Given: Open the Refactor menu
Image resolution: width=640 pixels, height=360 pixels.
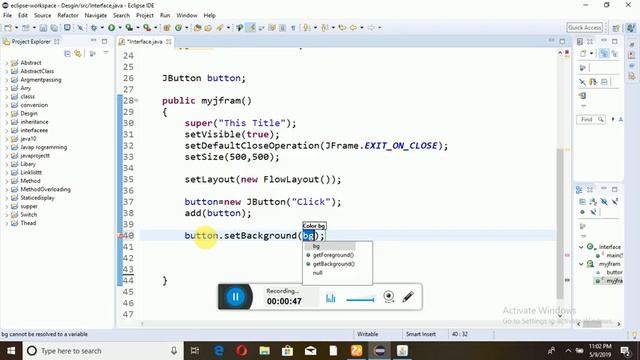Looking at the screenshot, I should 68,16.
